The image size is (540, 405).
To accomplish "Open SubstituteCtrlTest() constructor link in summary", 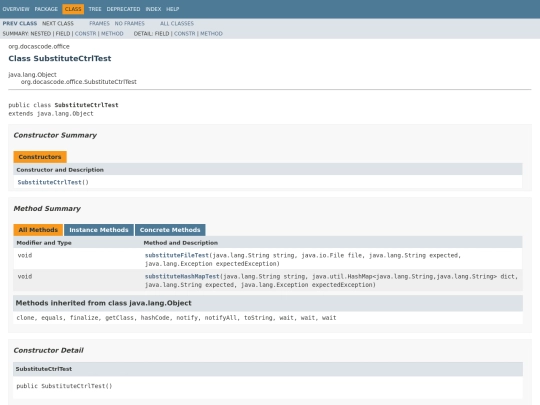I will [53, 182].
